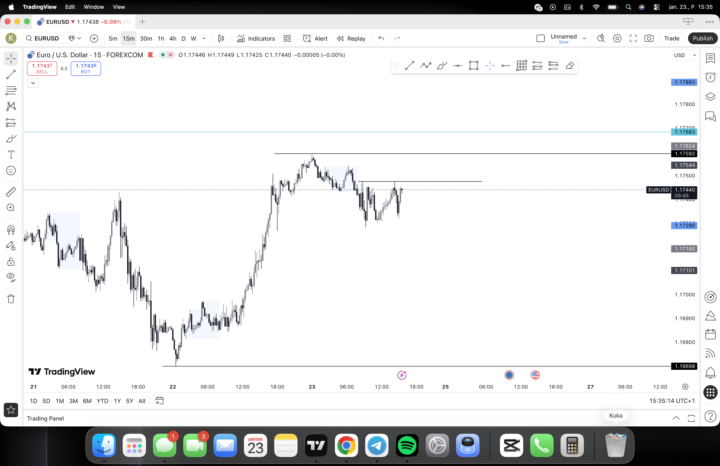The width and height of the screenshot is (720, 466).
Task: Select the eraser tool in floating toolbar
Action: (x=569, y=66)
